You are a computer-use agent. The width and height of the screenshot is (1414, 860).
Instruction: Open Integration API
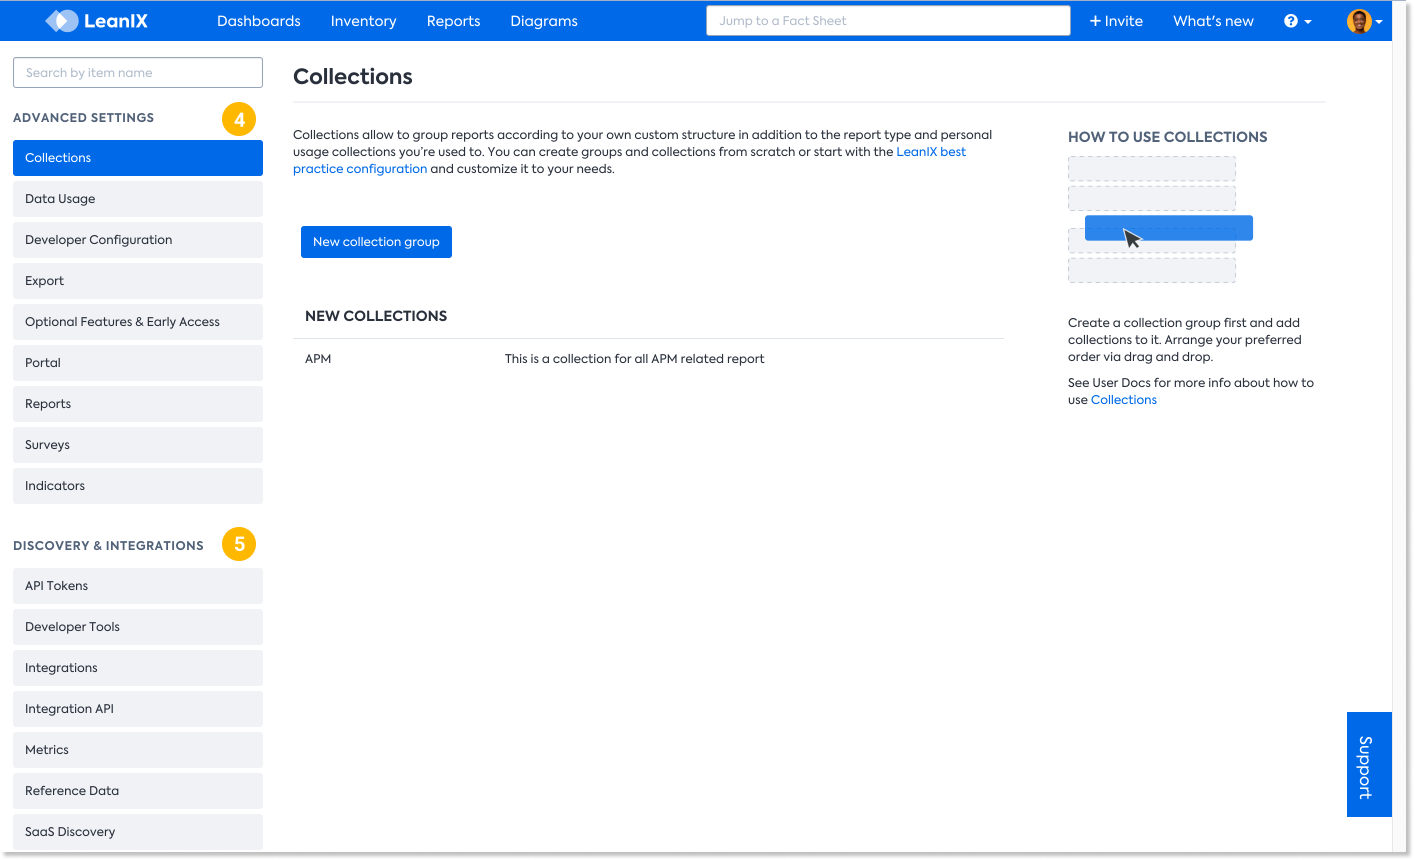click(x=138, y=709)
